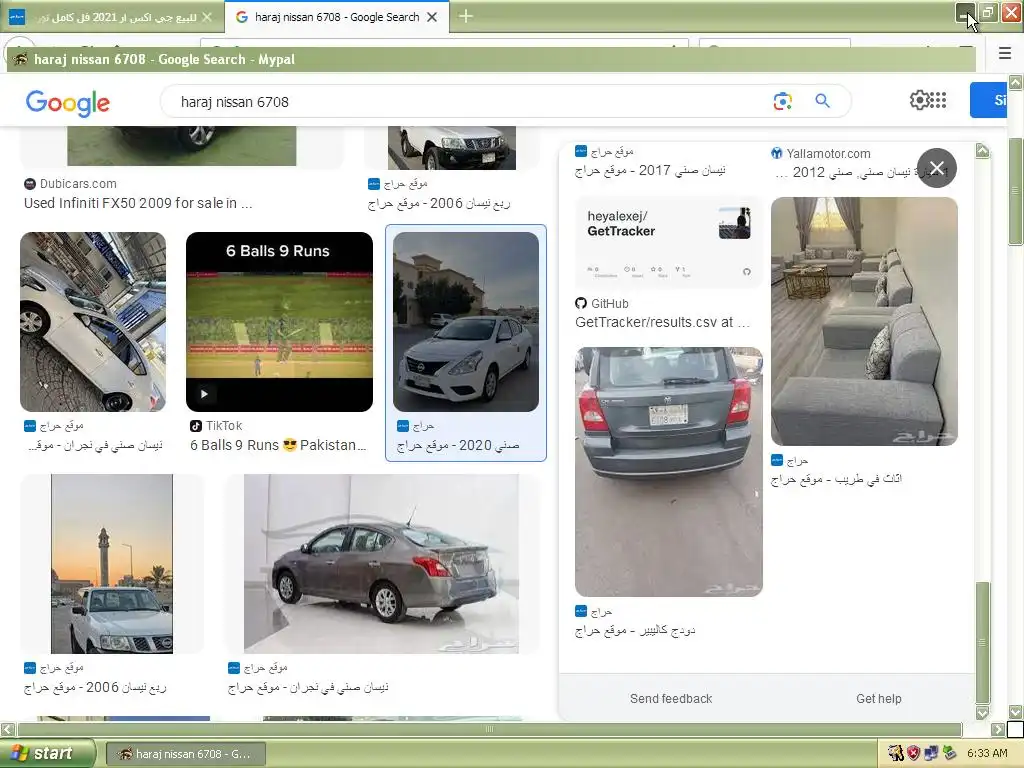Screen dimensions: 1024x768
Task: Play the 6 Balls 9 Runs video
Action: pyautogui.click(x=204, y=394)
